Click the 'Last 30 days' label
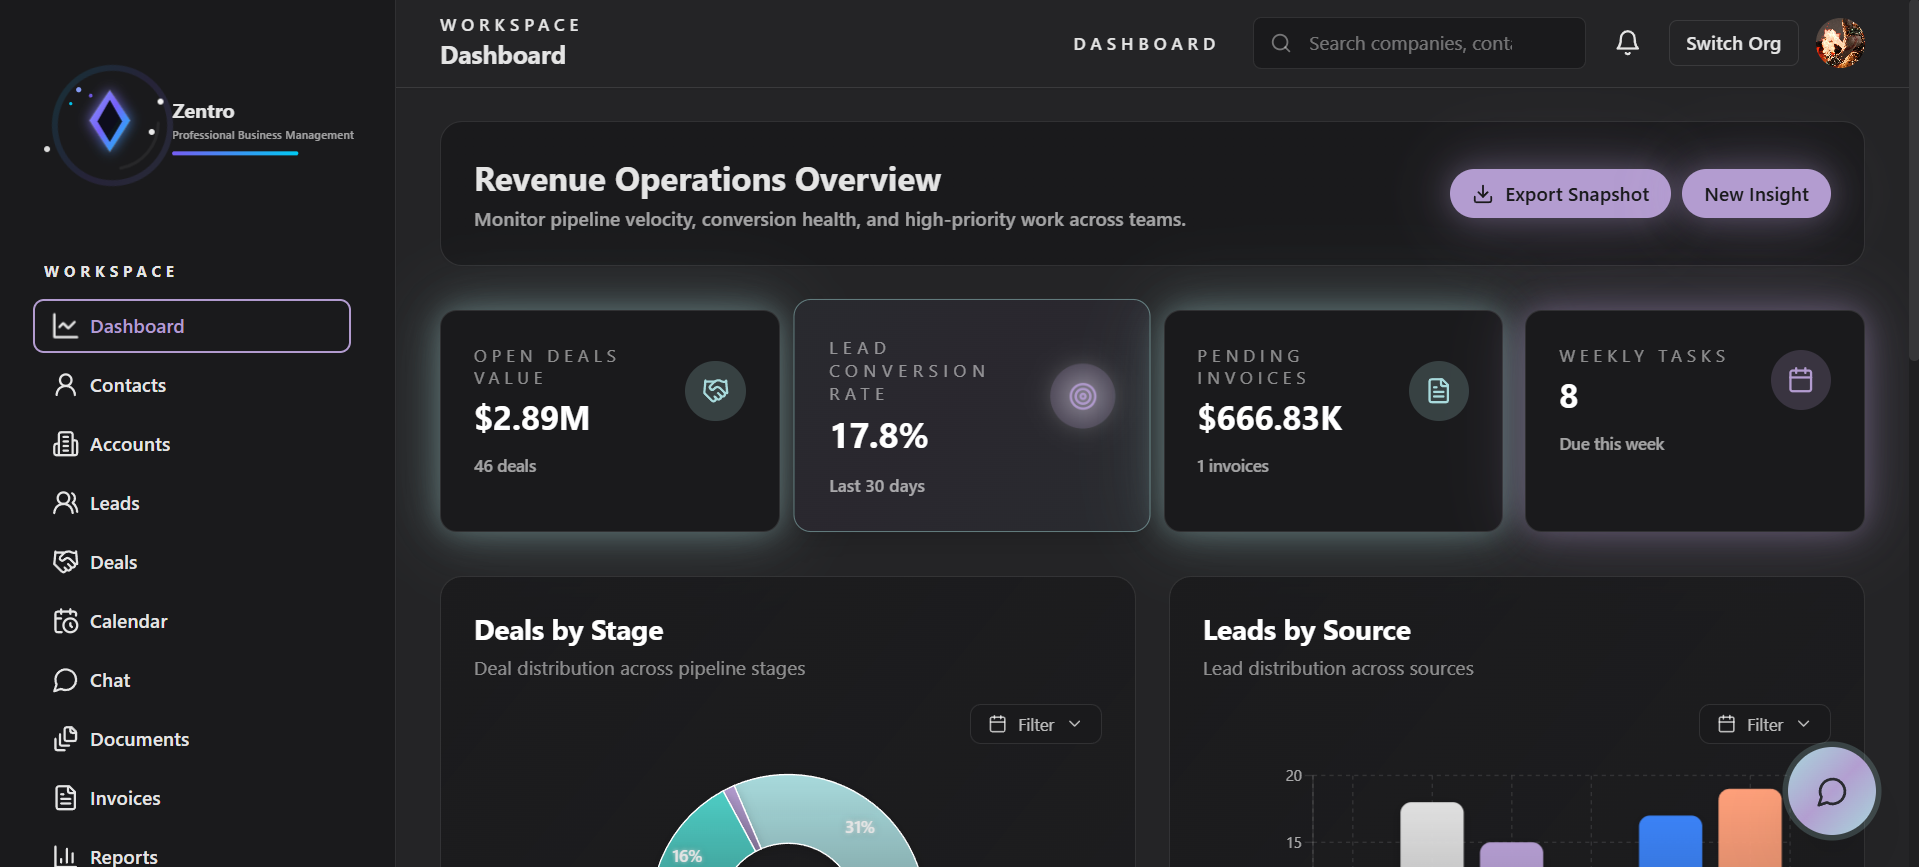1919x867 pixels. 877,486
